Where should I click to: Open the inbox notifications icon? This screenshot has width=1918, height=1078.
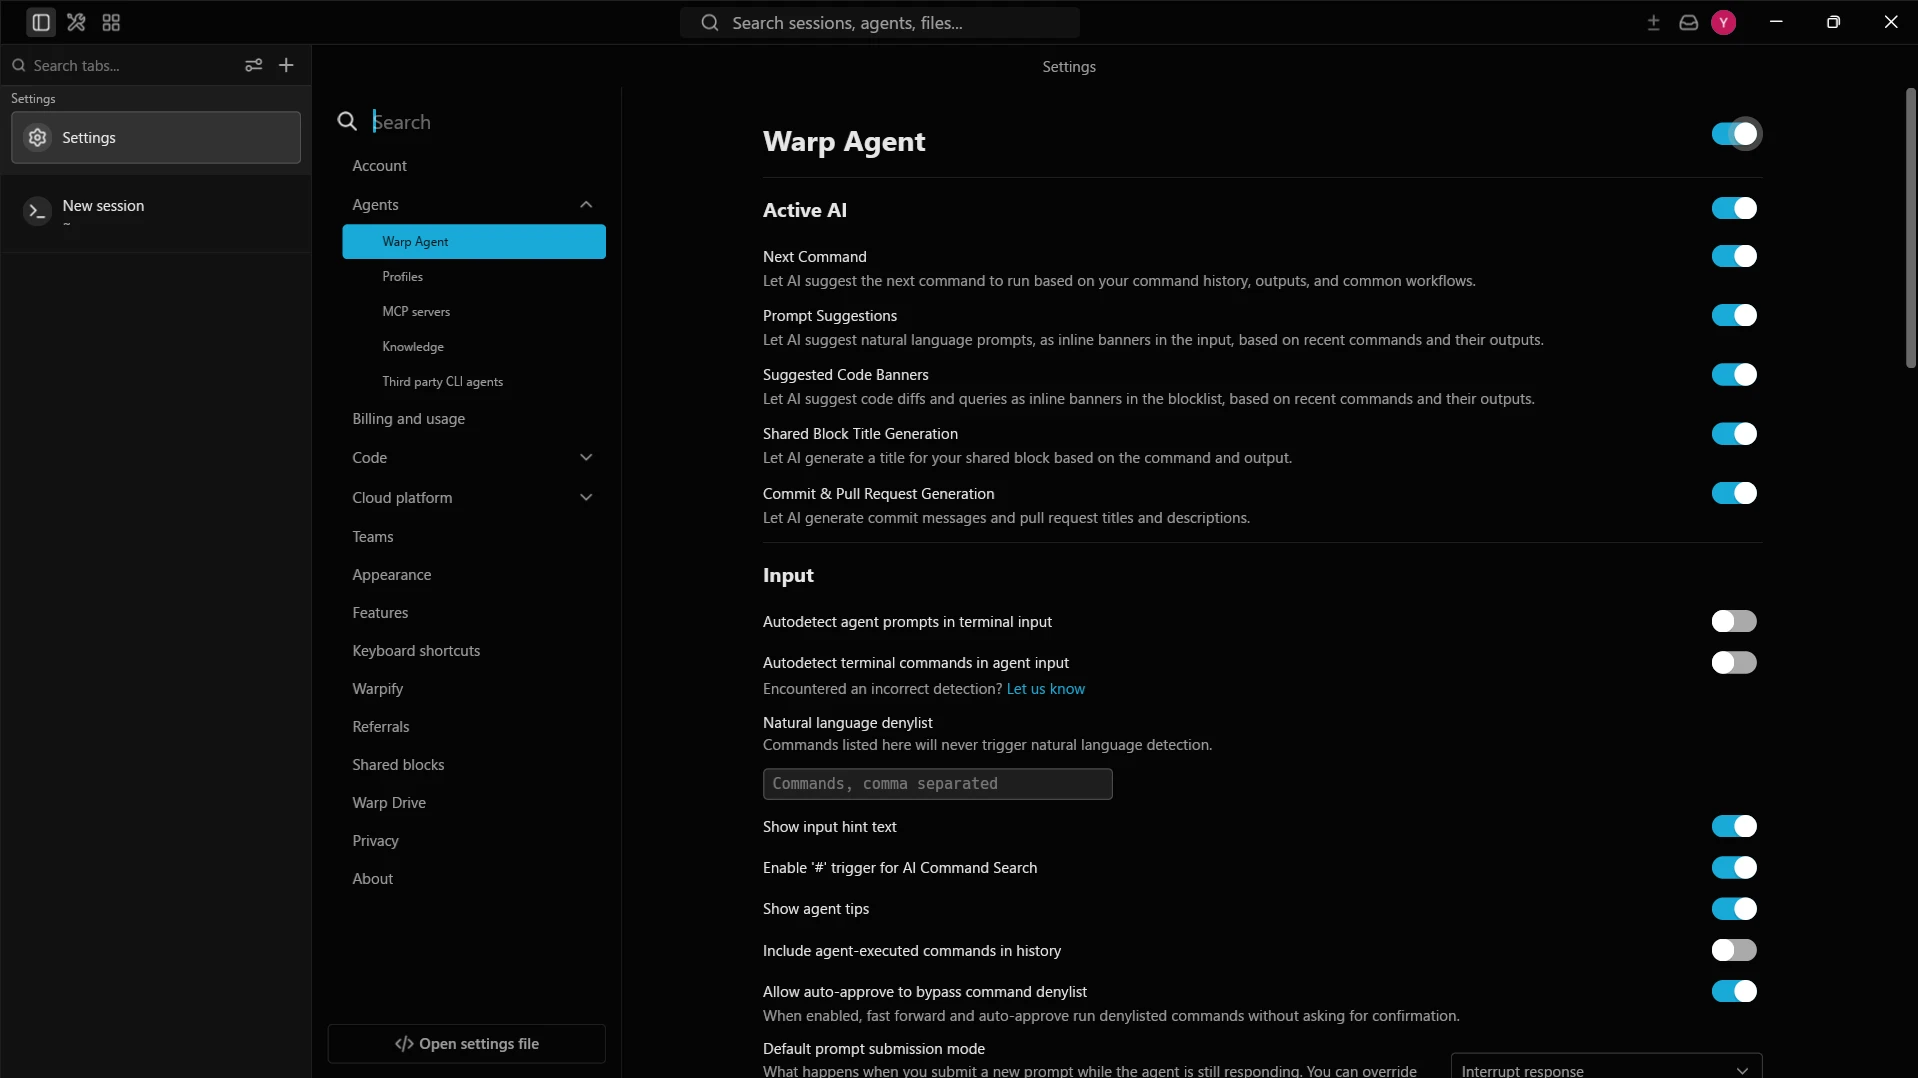[x=1688, y=22]
